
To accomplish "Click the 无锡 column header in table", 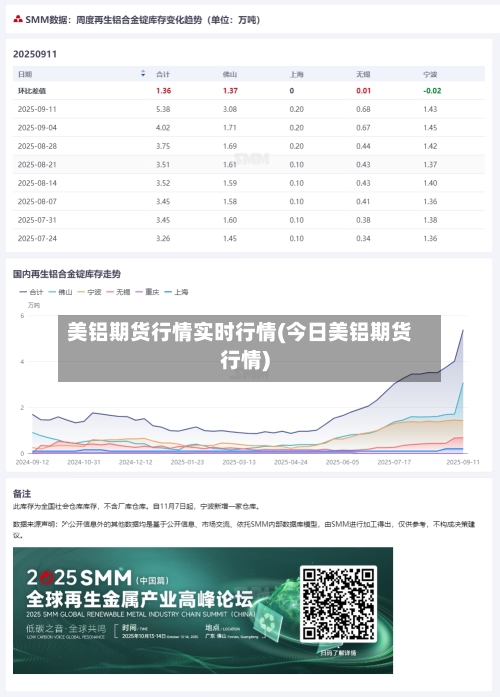I will point(363,74).
